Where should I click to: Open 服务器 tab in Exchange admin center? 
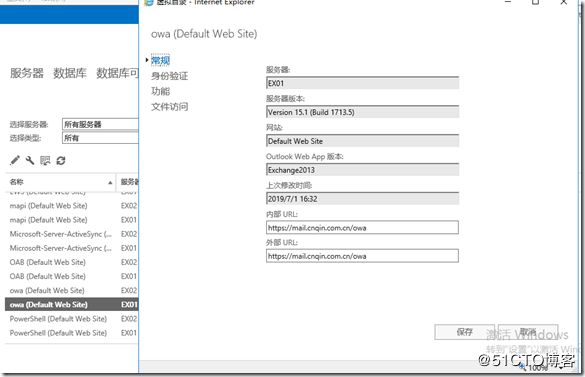coord(27,73)
